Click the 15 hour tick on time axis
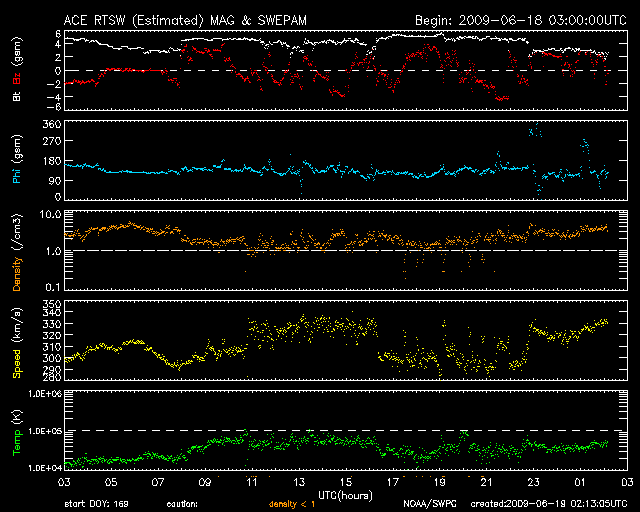The height and width of the screenshot is (512, 640). (344, 482)
